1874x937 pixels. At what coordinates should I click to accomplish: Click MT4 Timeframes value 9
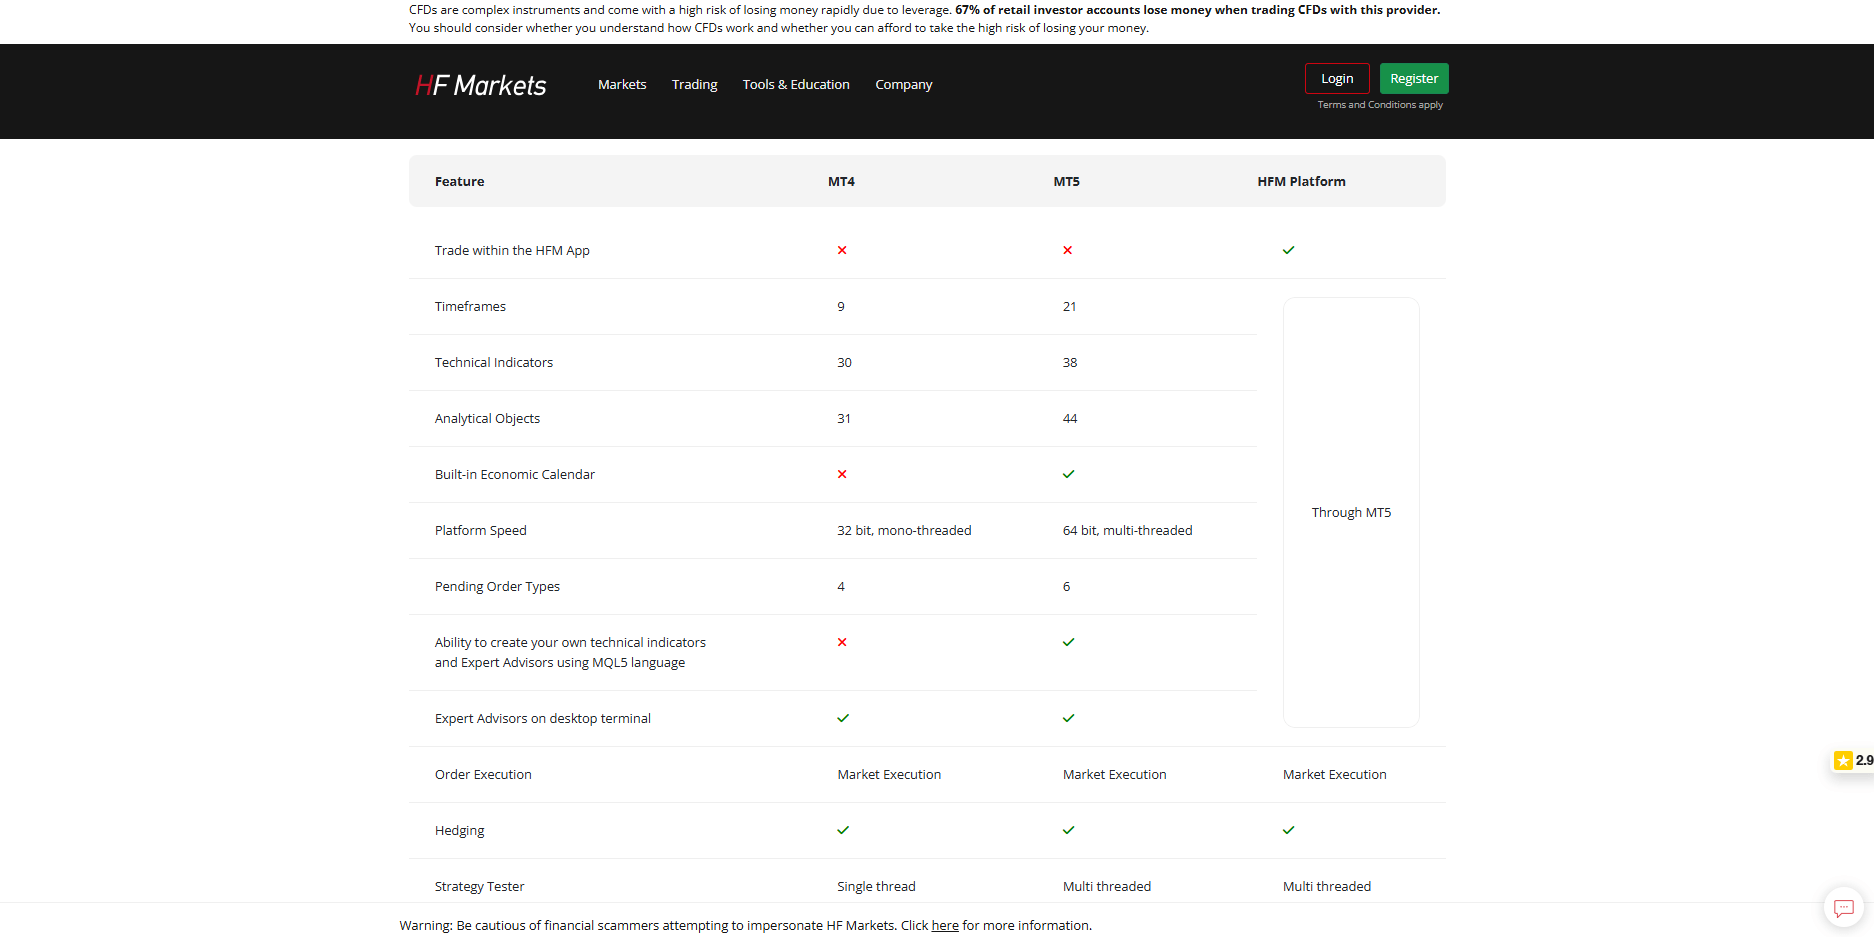[x=841, y=306]
